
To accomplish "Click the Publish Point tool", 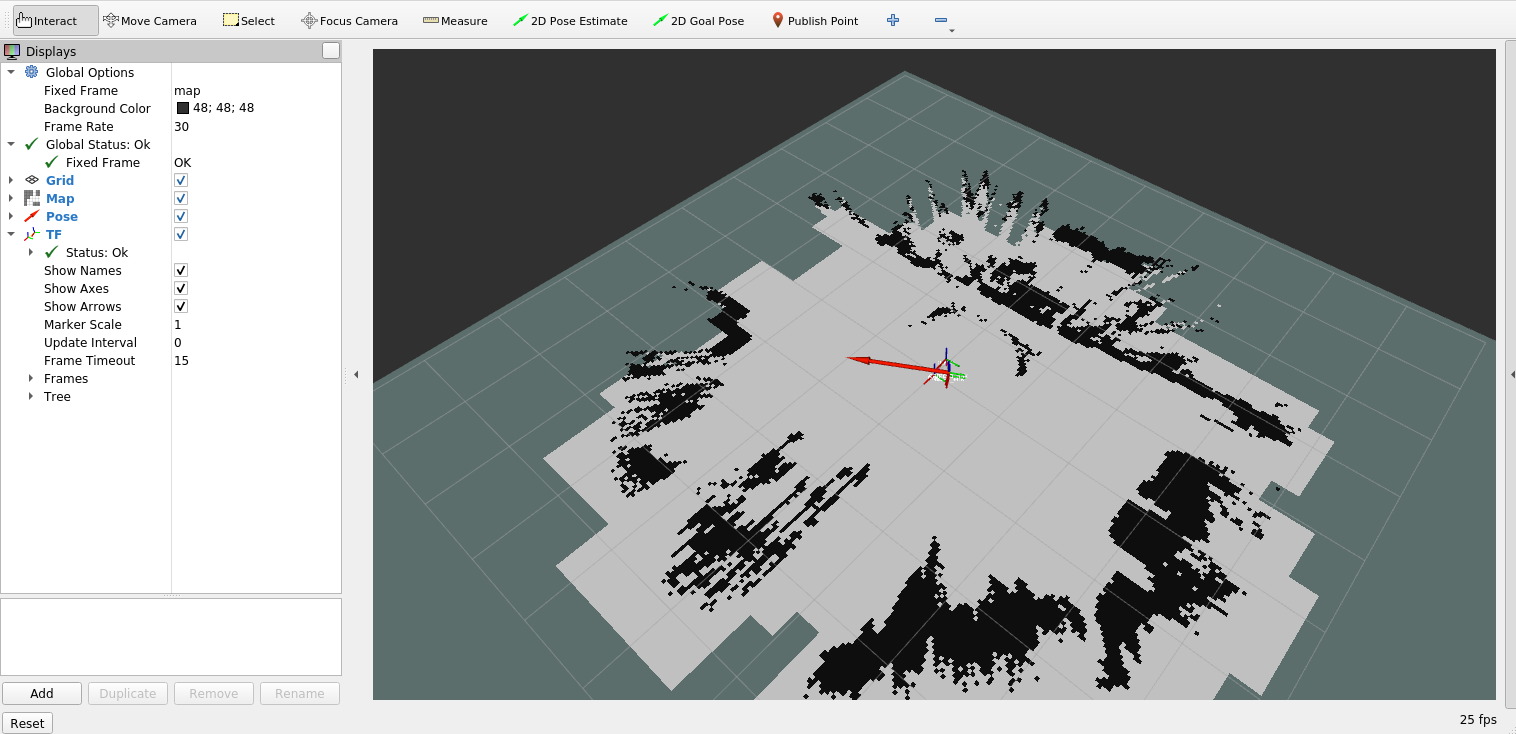I will coord(815,21).
